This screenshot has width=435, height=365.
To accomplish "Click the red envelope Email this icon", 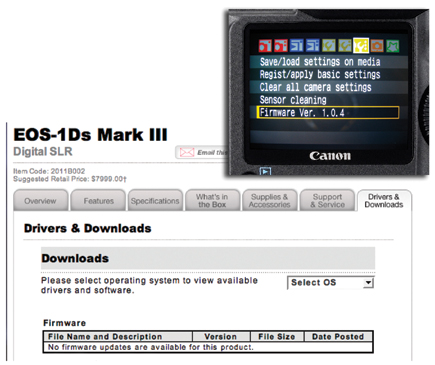I will pyautogui.click(x=187, y=152).
